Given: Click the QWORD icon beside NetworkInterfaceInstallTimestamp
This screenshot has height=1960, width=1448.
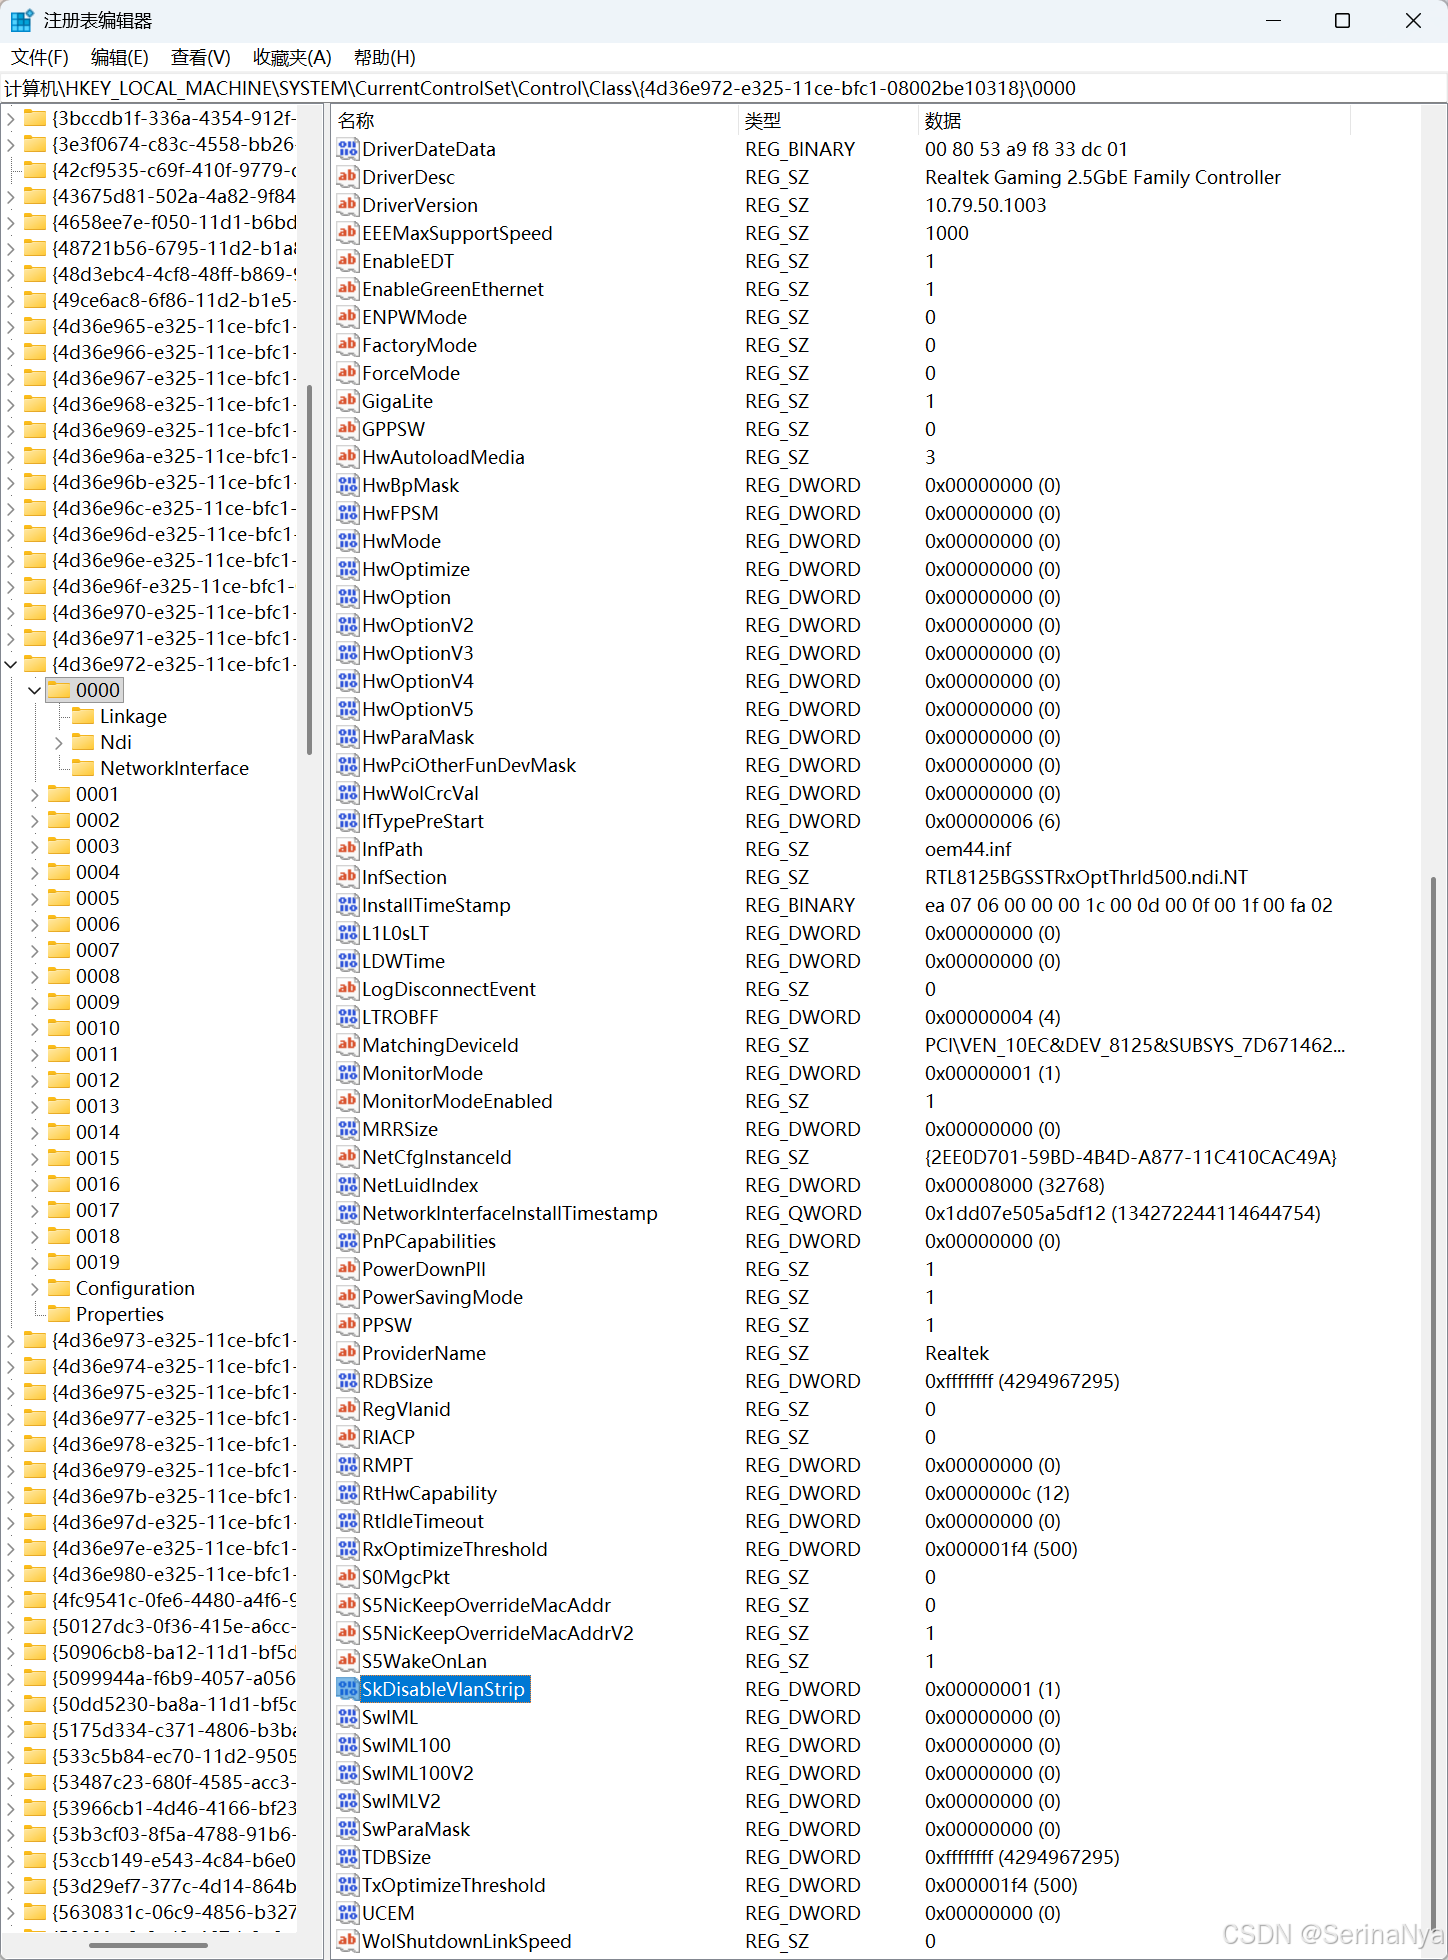Looking at the screenshot, I should coord(347,1213).
